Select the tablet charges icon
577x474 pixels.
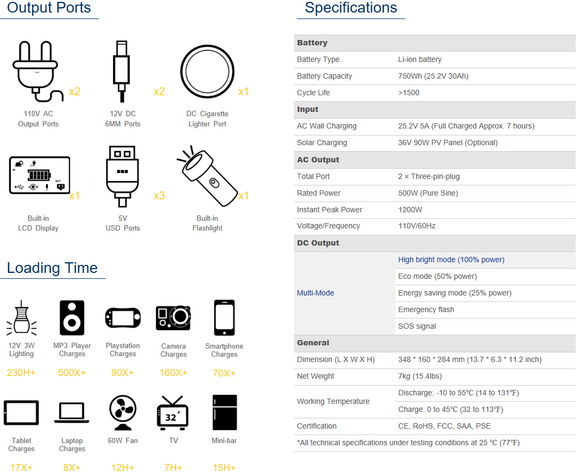(21, 413)
